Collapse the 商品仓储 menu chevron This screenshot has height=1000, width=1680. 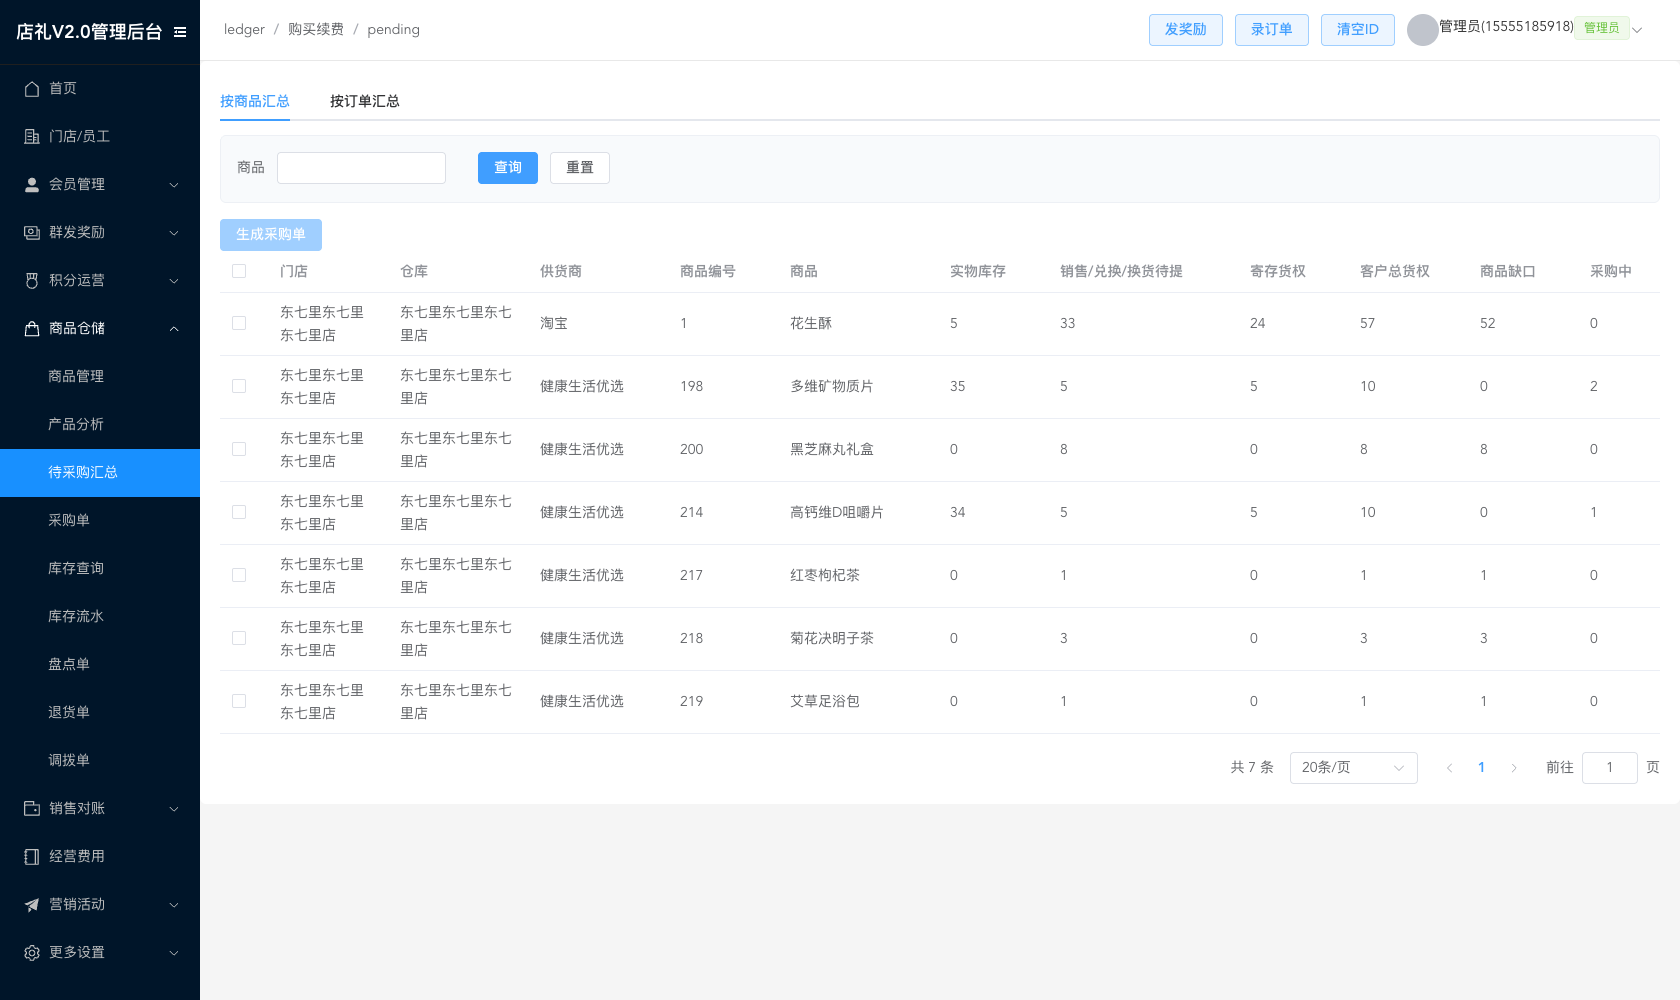click(174, 329)
